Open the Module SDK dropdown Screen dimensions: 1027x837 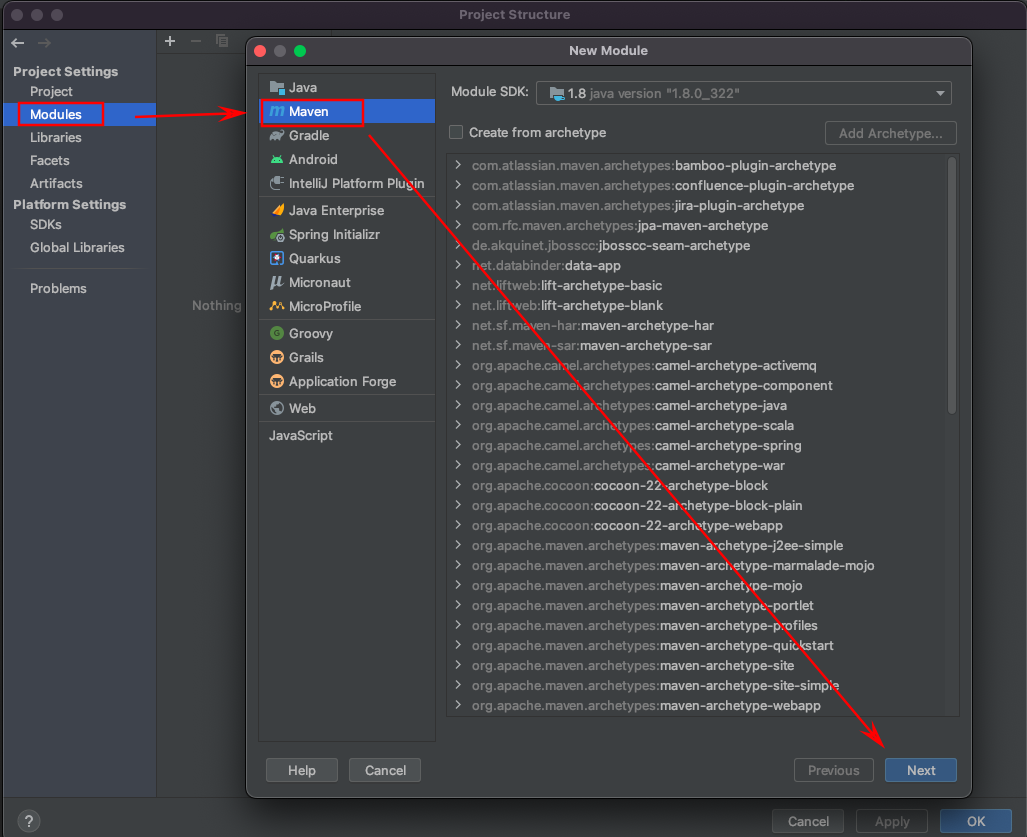click(x=743, y=93)
